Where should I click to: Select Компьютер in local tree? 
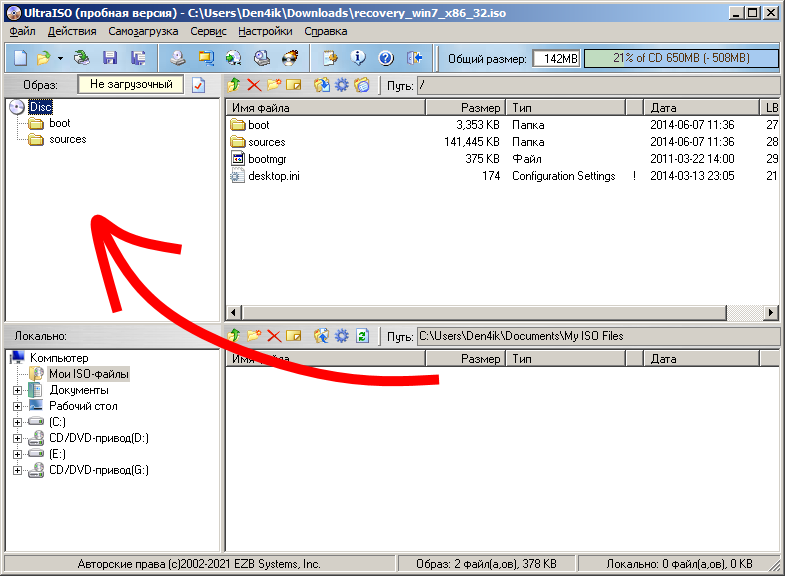tap(59, 358)
